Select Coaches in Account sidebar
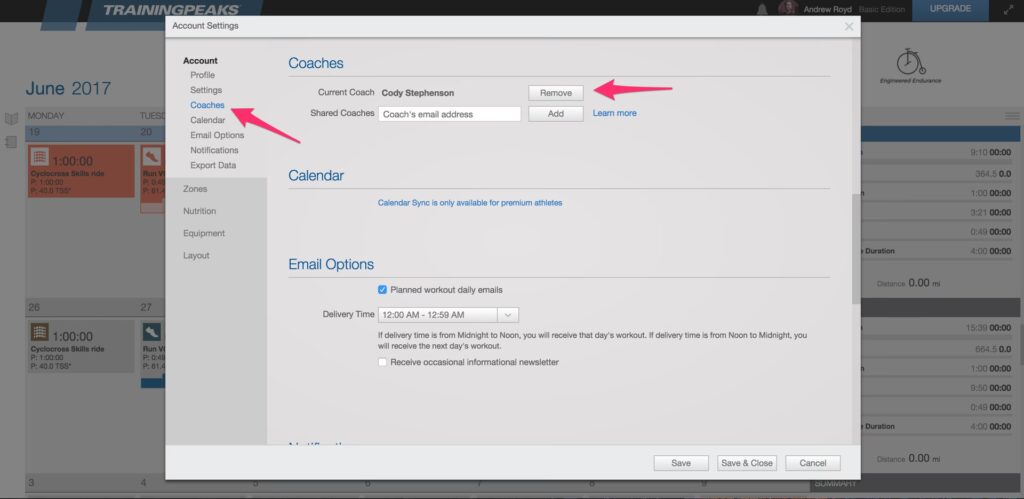The image size is (1024, 499). pos(207,105)
